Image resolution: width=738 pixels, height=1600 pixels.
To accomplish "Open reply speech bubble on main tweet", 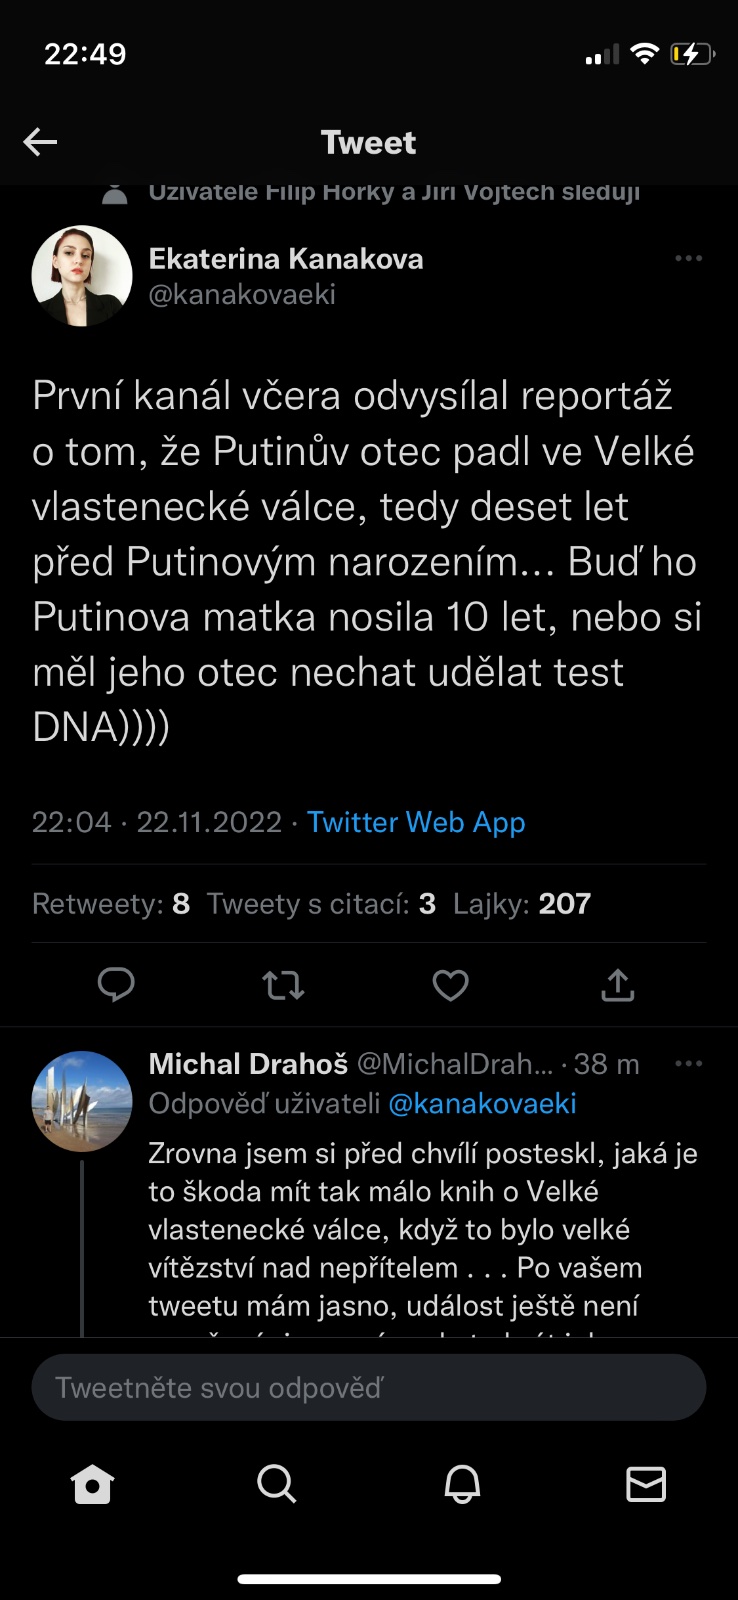I will (x=116, y=985).
